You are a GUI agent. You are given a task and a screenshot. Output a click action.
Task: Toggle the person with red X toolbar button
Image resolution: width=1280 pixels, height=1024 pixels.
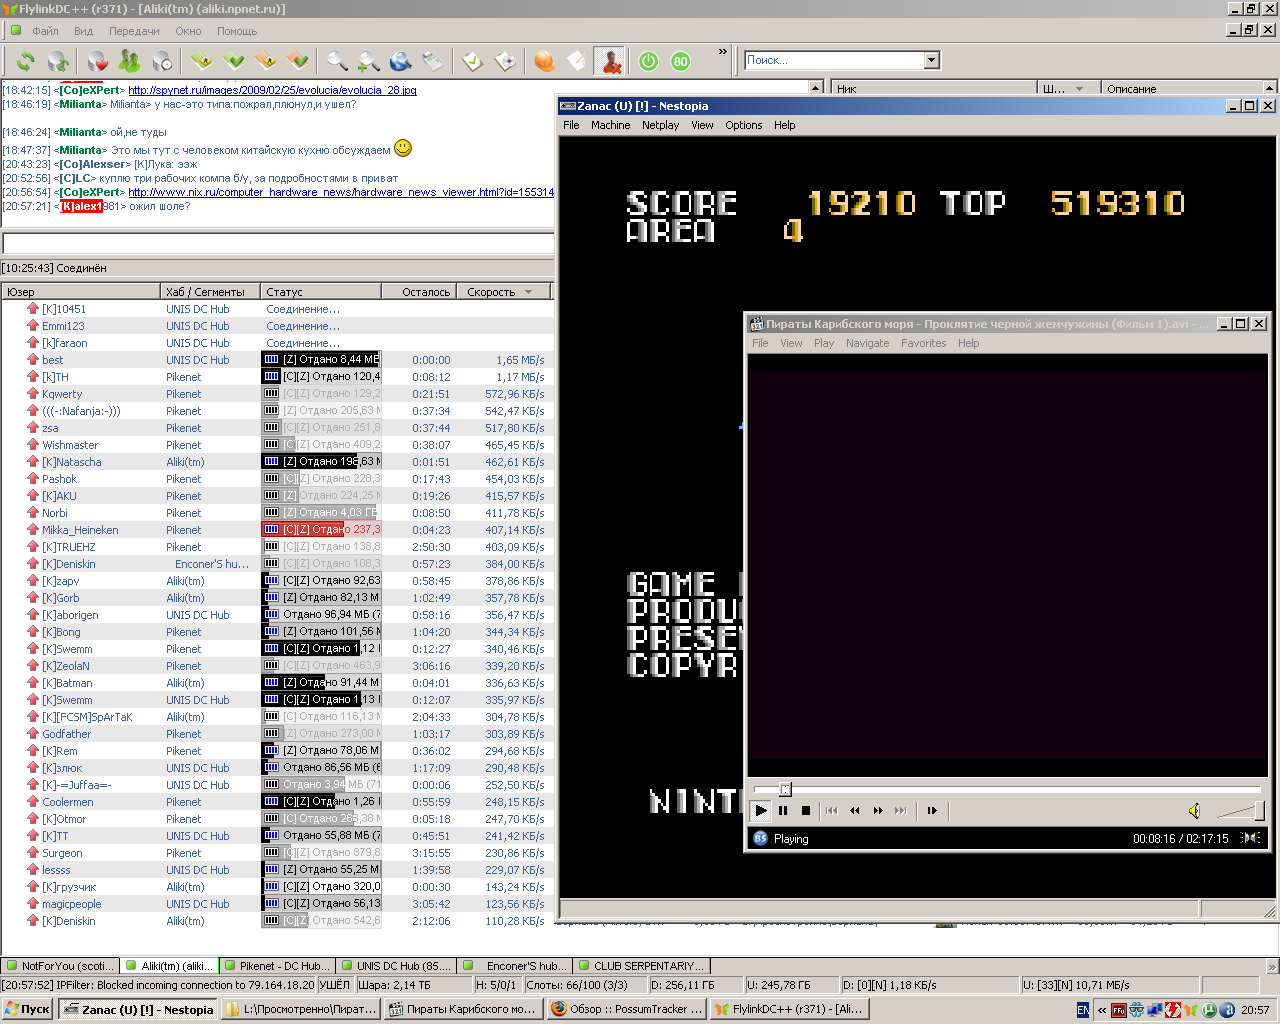(609, 62)
